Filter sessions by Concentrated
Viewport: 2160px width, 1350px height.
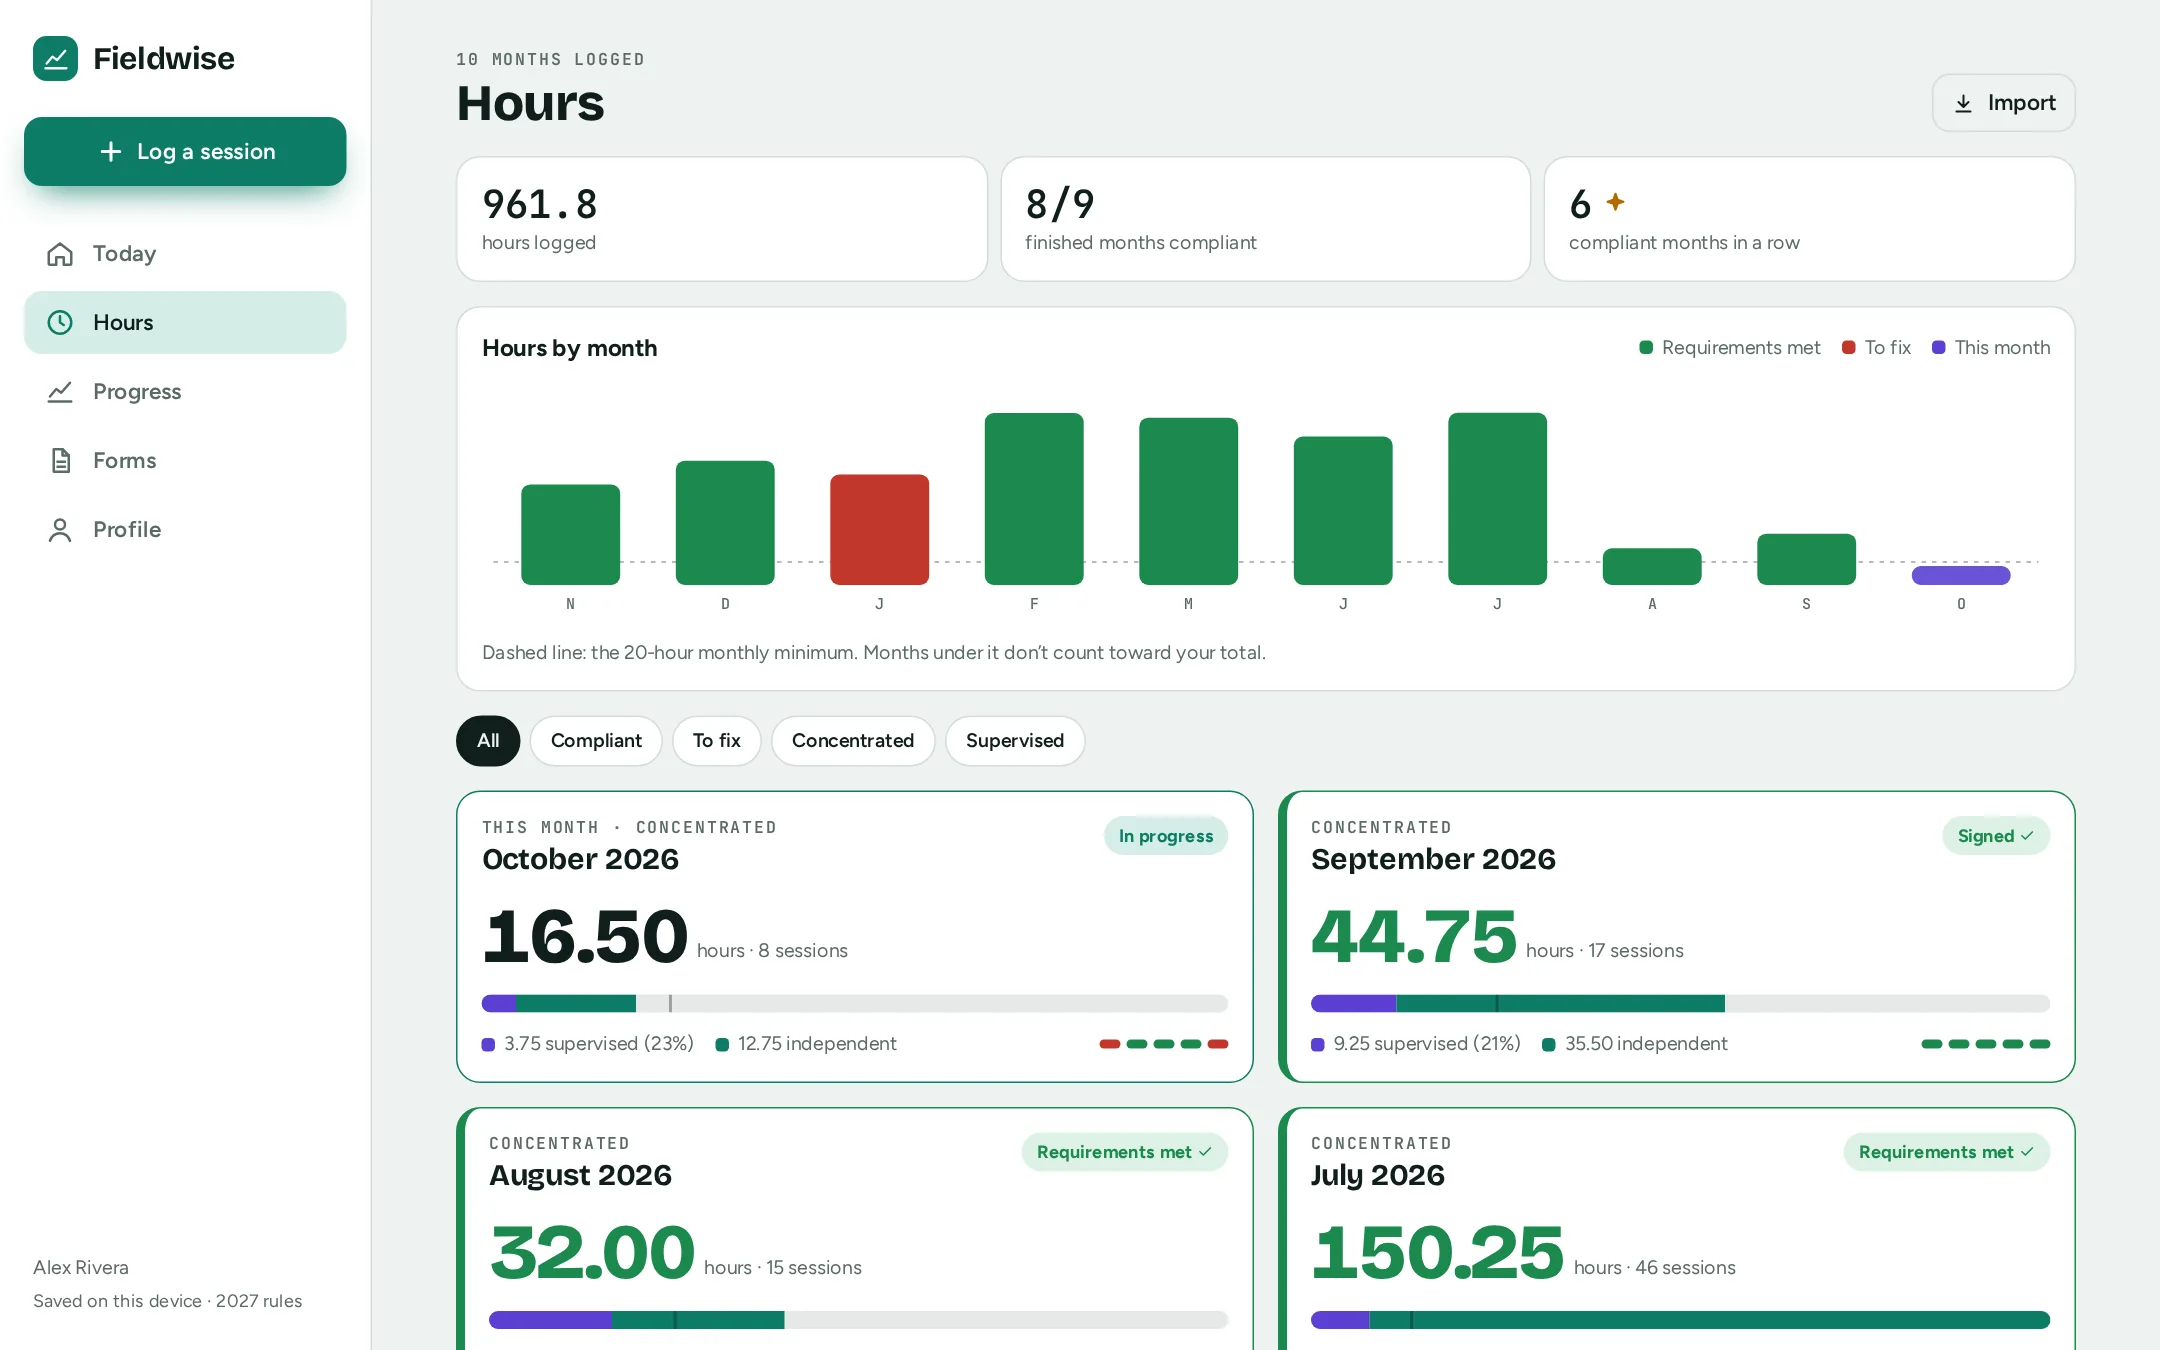[853, 741]
